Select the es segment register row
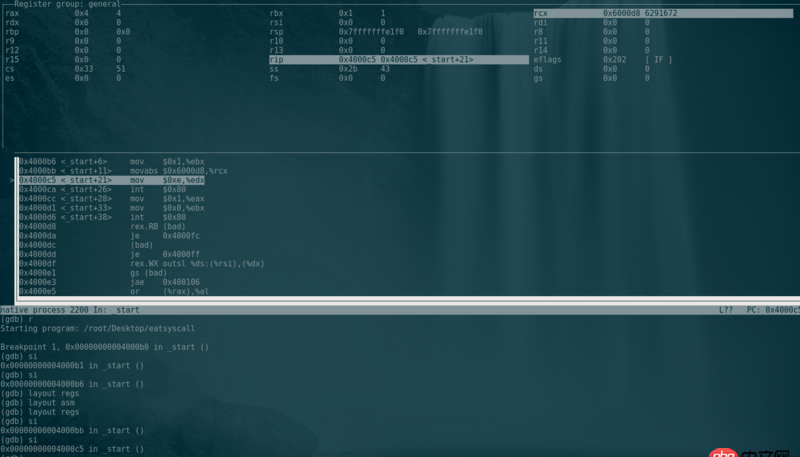800x457 pixels. click(x=64, y=78)
